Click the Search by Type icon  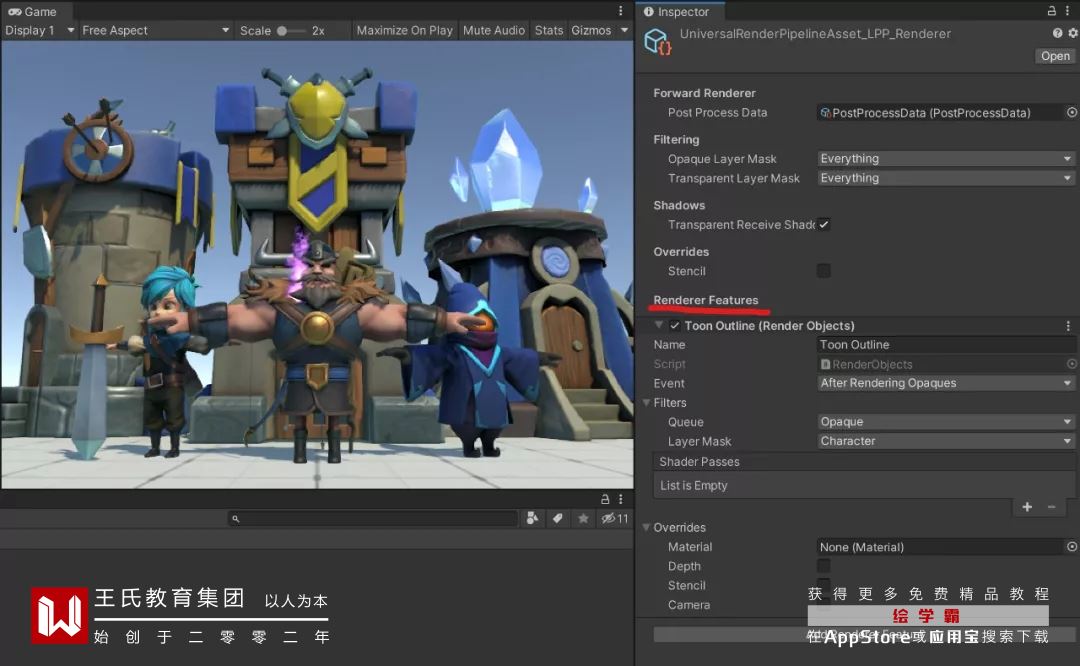pyautogui.click(x=532, y=519)
